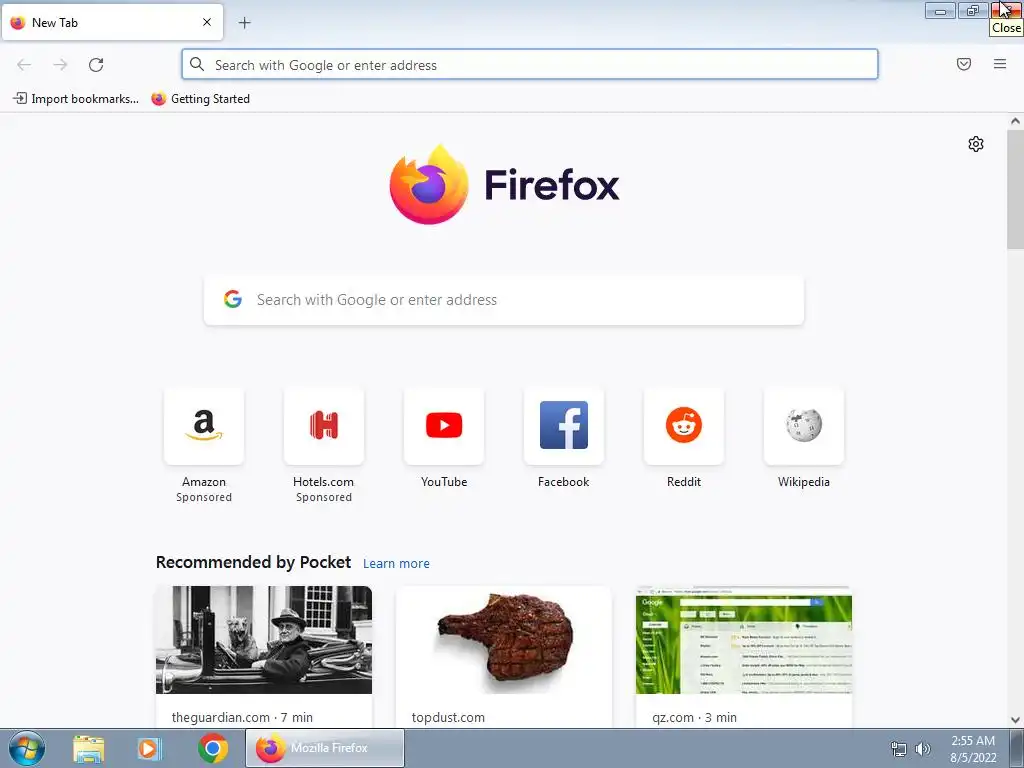The height and width of the screenshot is (768, 1024).
Task: Click the Firefox logo on new tab page
Action: [x=504, y=185]
